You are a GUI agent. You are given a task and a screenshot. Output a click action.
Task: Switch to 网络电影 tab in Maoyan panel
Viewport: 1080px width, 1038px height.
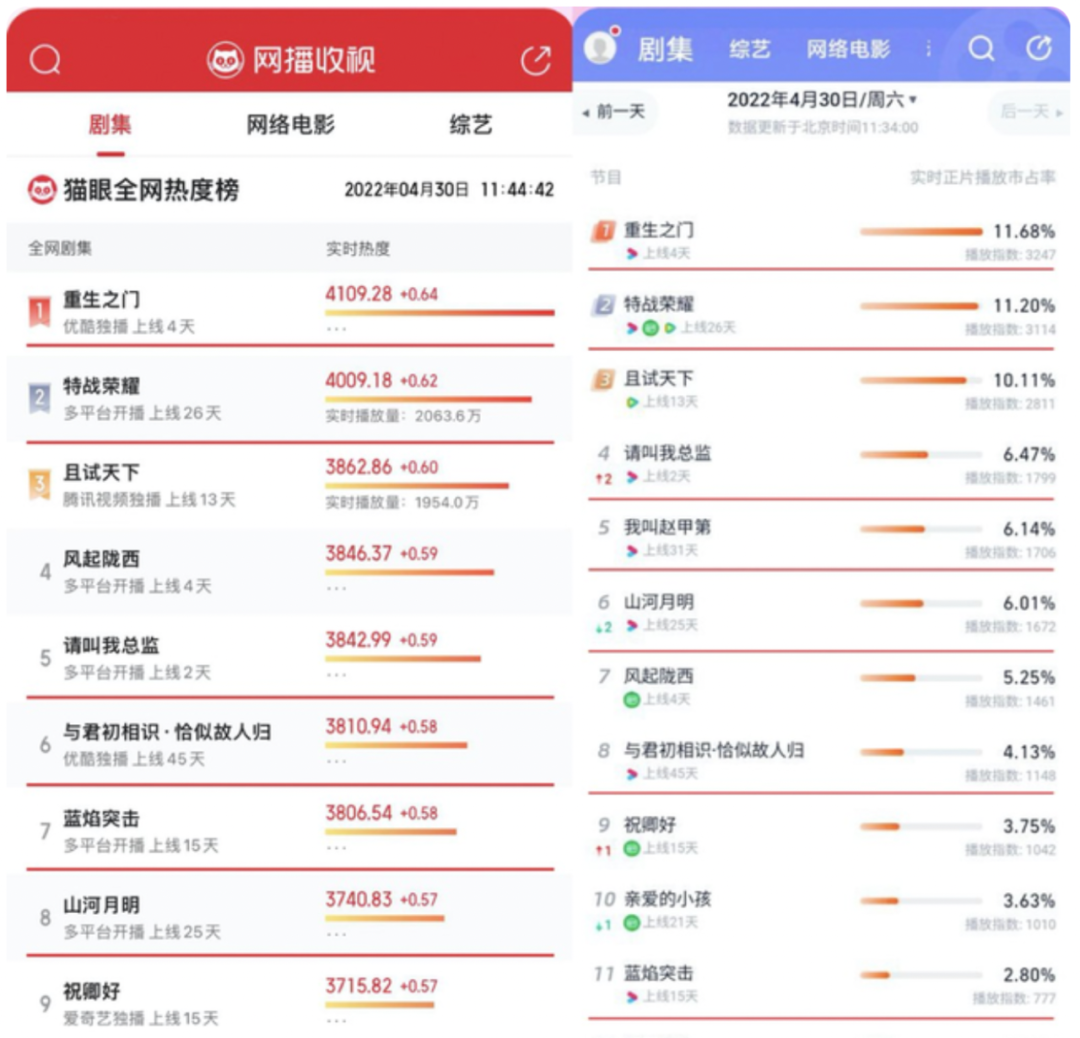pos(291,125)
